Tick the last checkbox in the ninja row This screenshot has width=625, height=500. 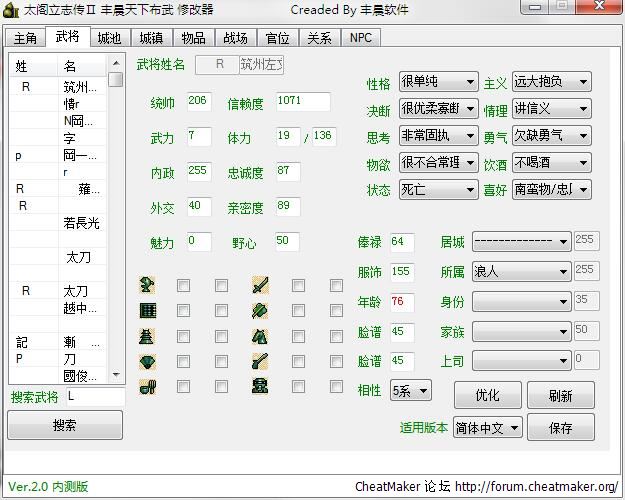335,386
